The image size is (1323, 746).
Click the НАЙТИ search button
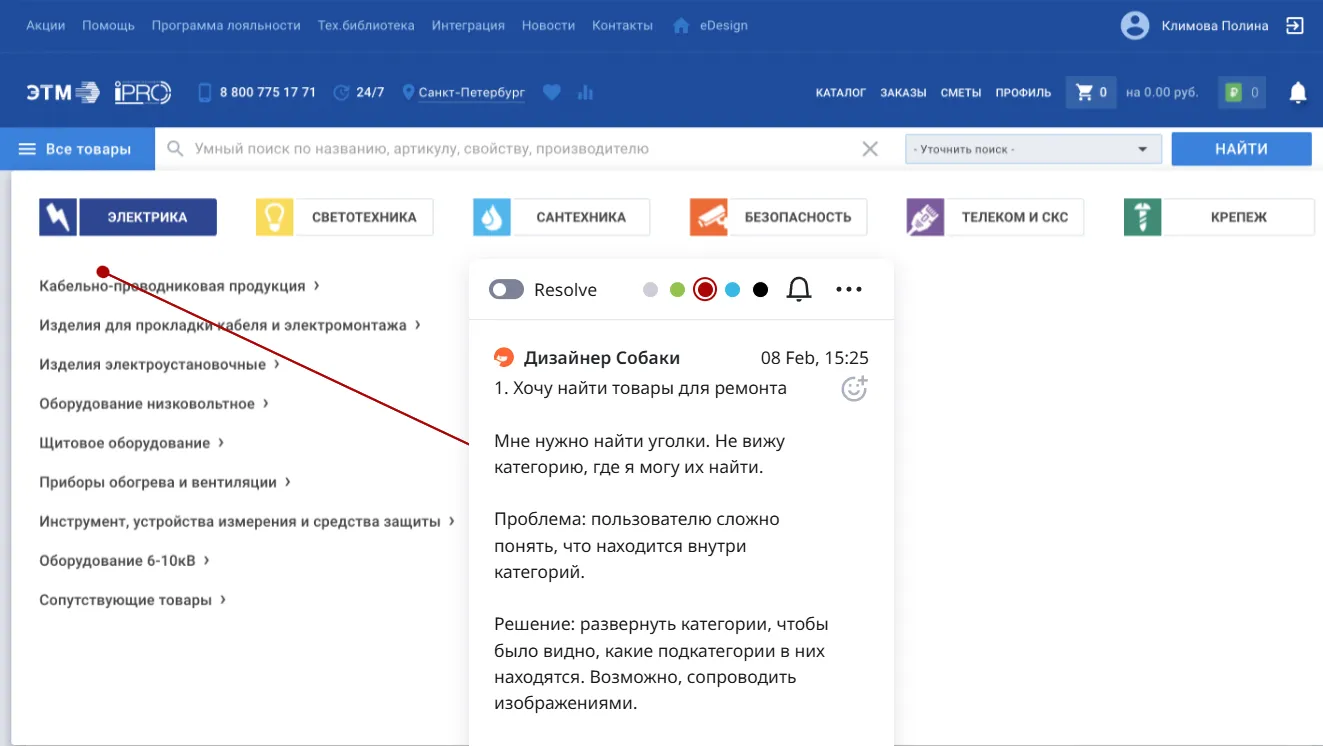tap(1241, 148)
